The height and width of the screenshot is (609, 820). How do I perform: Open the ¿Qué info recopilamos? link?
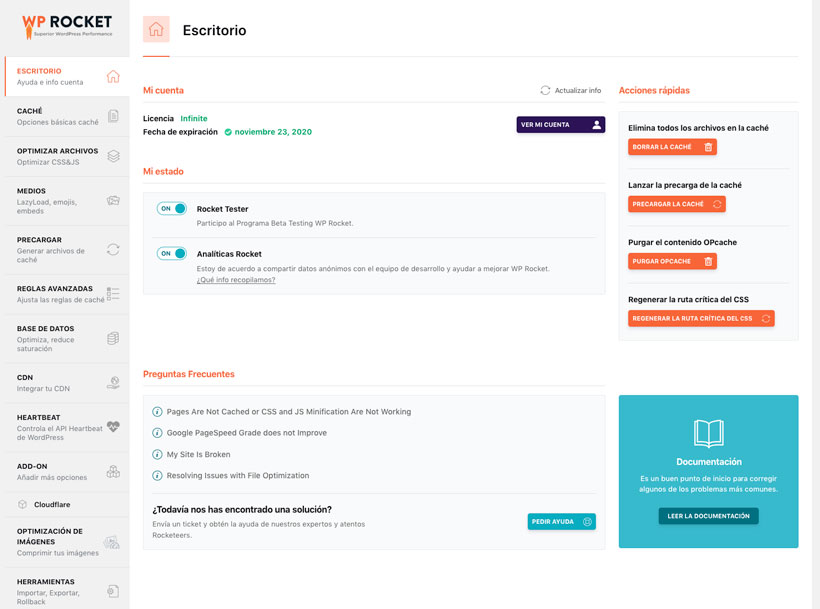pyautogui.click(x=236, y=280)
